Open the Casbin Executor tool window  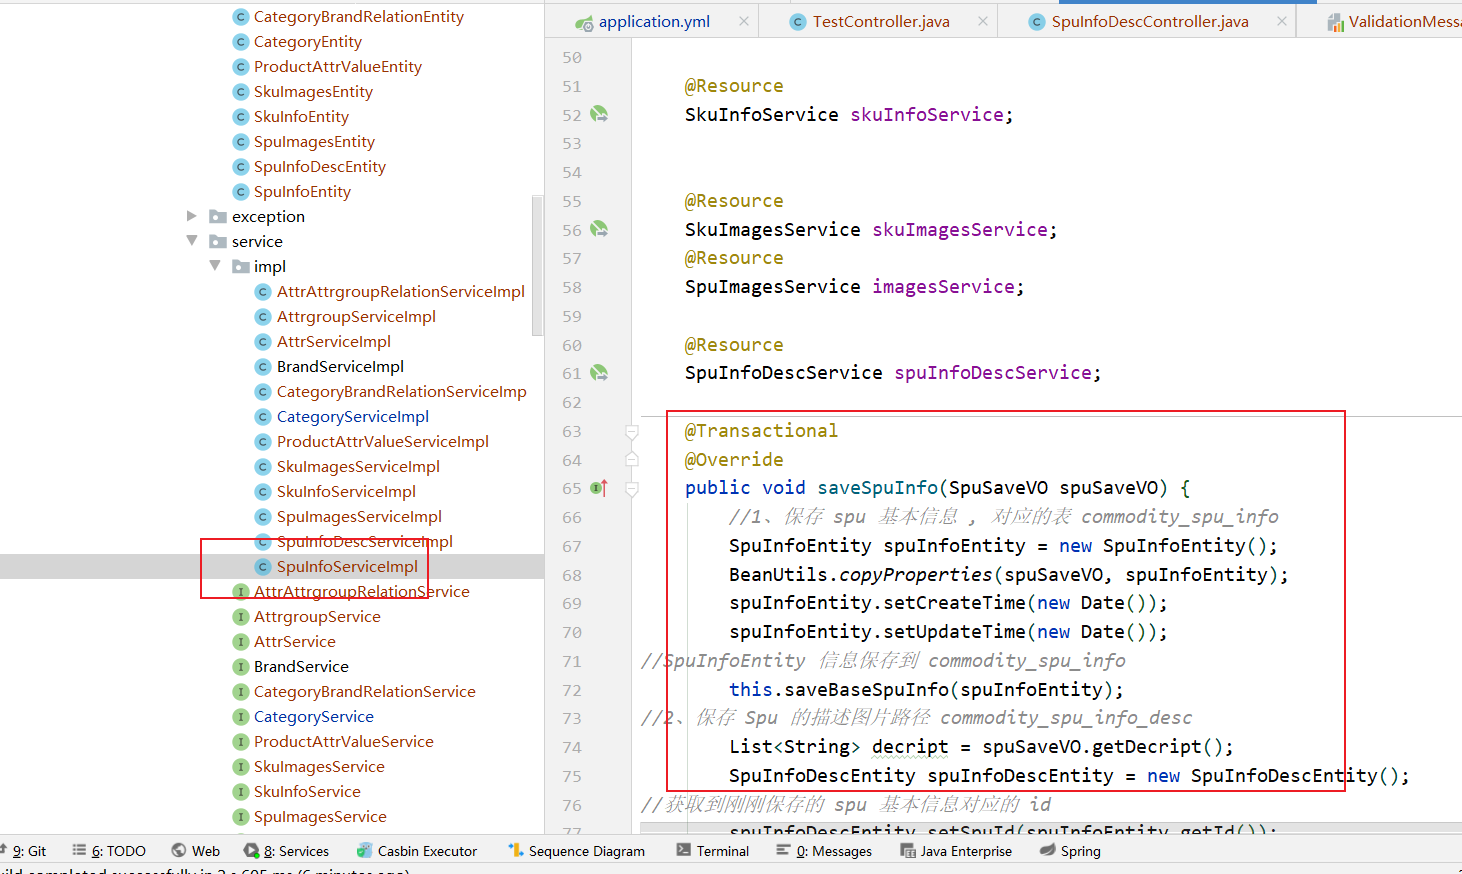(x=417, y=851)
